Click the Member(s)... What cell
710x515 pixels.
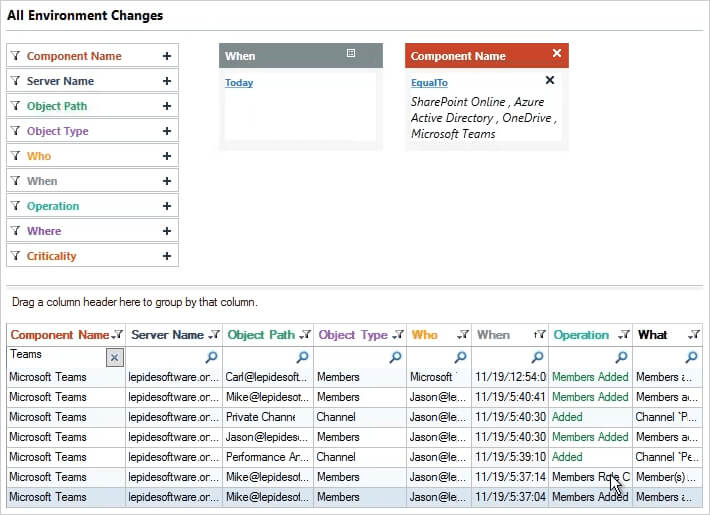(667, 476)
